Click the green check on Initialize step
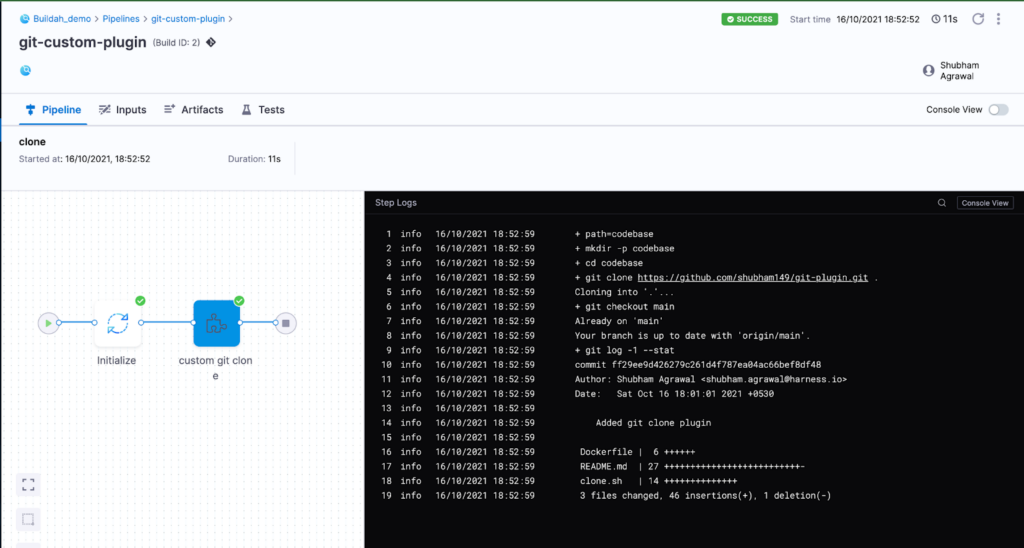Image resolution: width=1024 pixels, height=548 pixels. (140, 300)
